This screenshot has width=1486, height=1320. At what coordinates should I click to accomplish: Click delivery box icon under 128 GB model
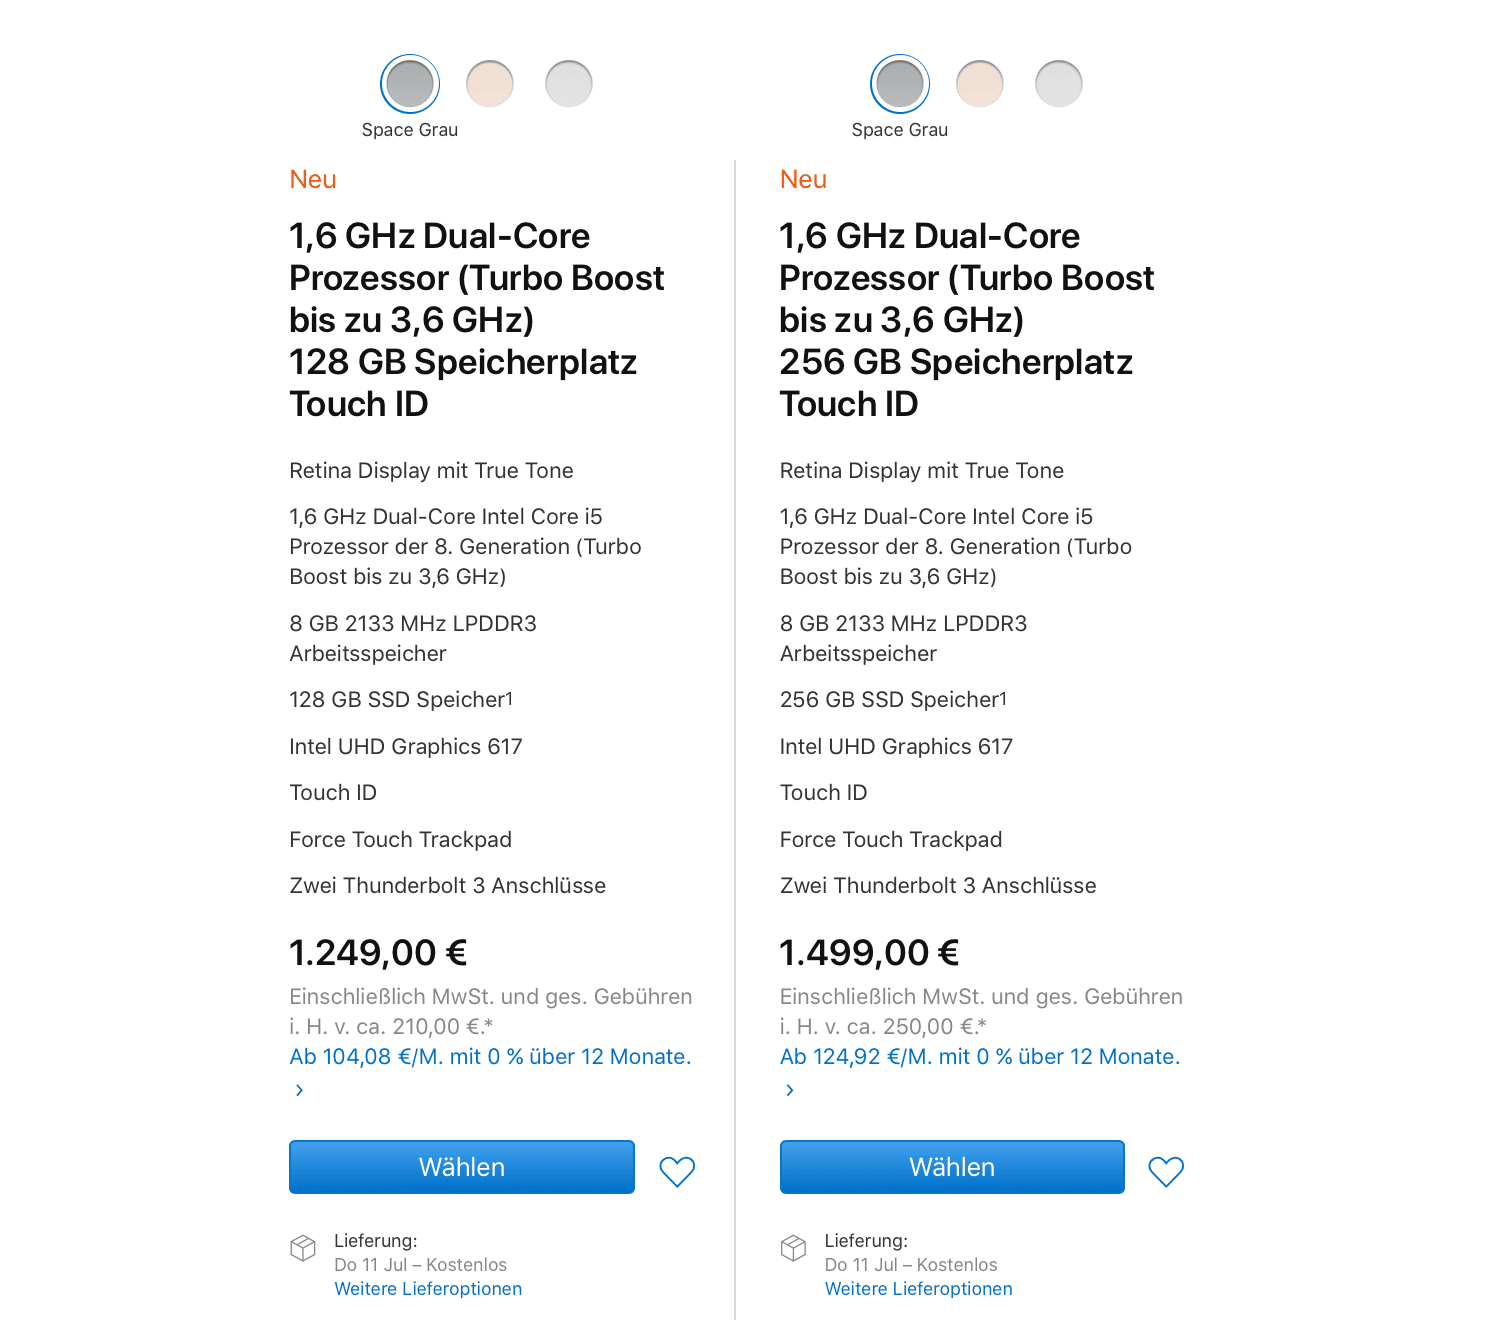click(303, 1247)
